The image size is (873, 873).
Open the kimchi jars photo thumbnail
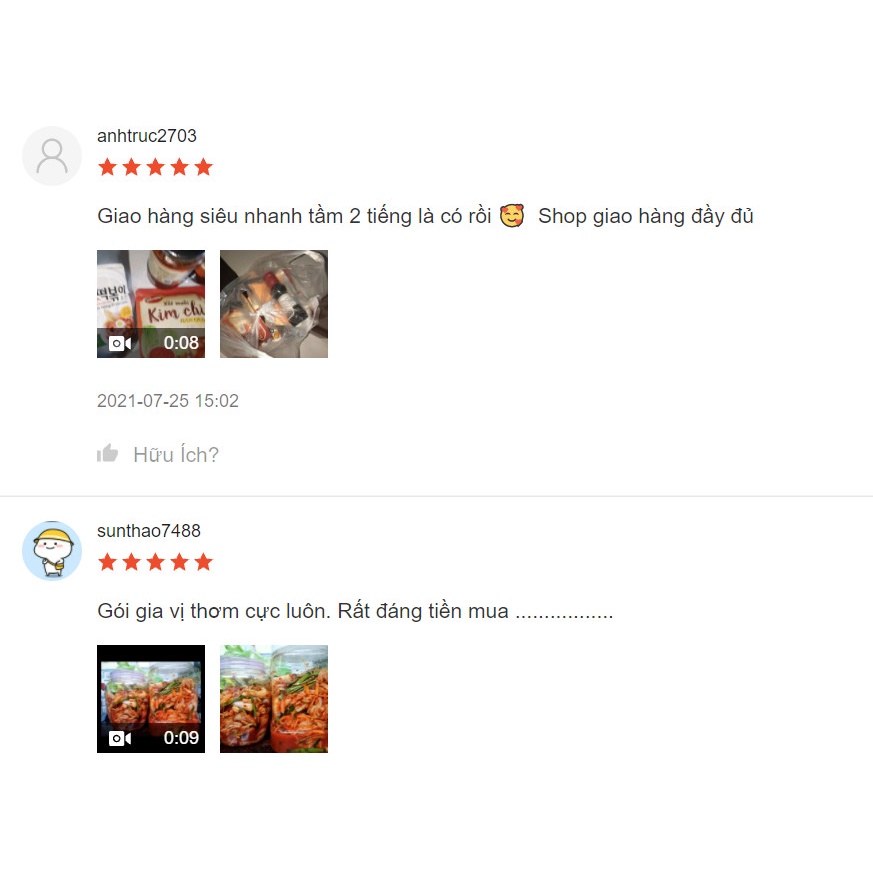tap(274, 699)
